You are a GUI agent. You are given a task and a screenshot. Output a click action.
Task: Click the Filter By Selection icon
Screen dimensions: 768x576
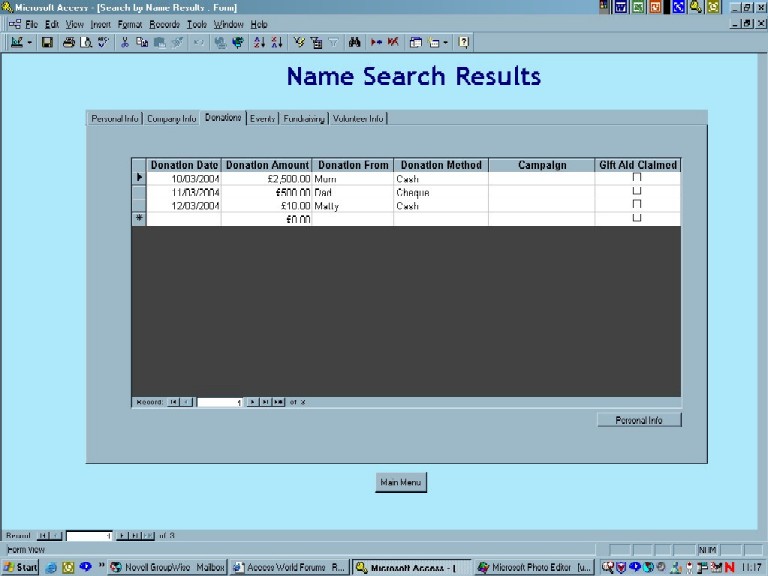point(299,43)
